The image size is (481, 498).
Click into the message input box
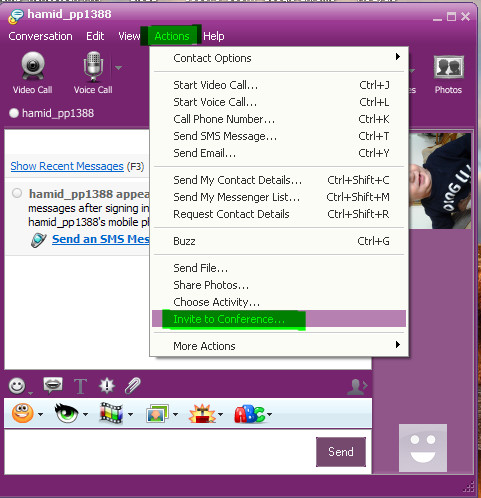[159, 452]
